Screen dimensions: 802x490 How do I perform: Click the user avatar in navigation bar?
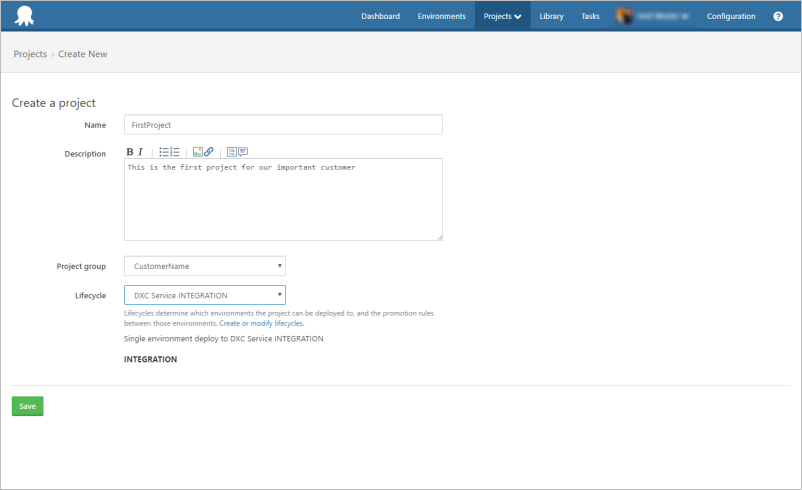[624, 16]
